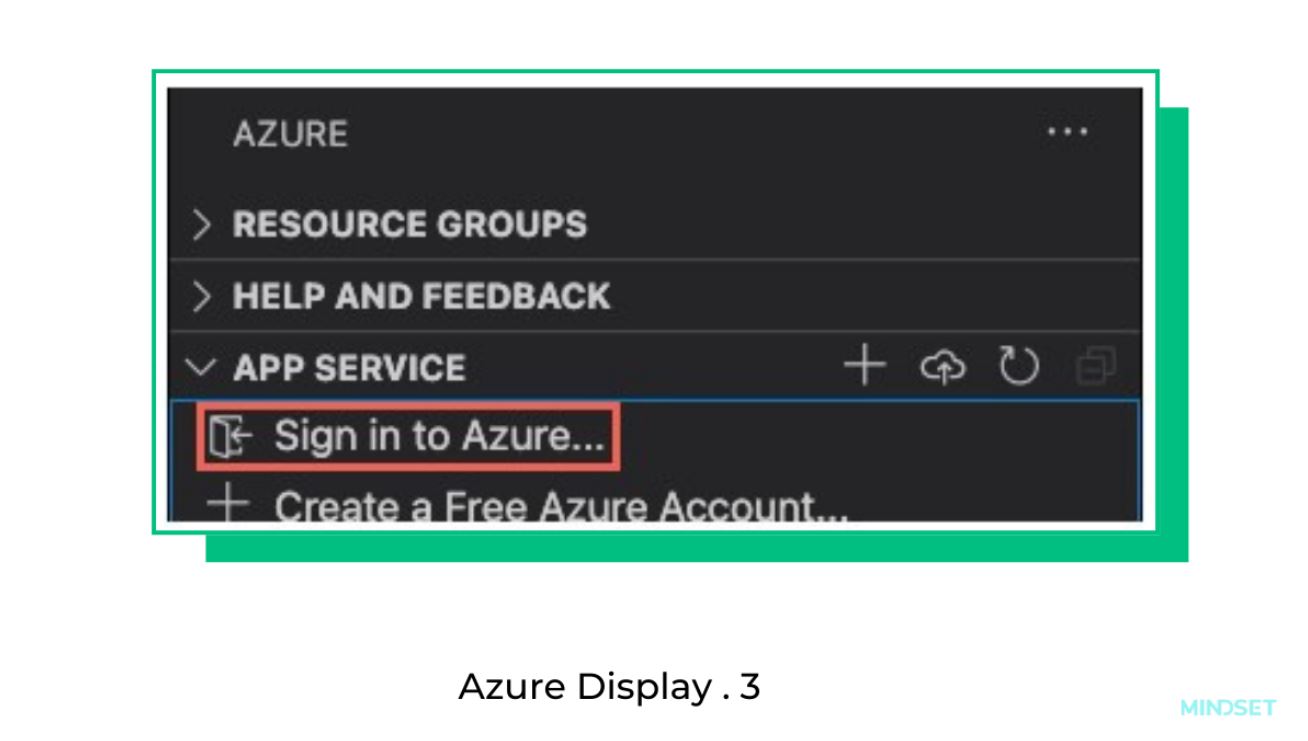Click the plus icon beside Create a Free Azure Account
Screen dimensions: 1308x741
pyautogui.click(x=228, y=504)
